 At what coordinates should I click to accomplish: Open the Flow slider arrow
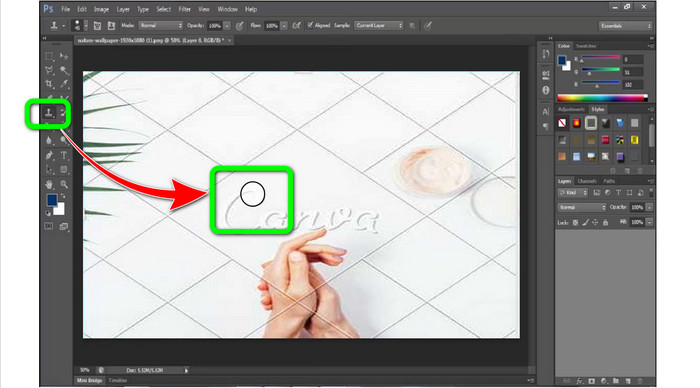point(284,26)
